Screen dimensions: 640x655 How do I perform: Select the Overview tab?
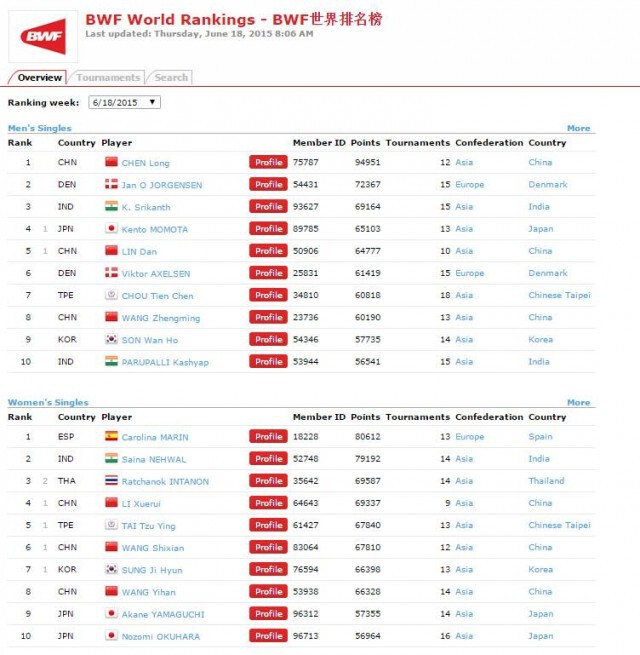39,77
